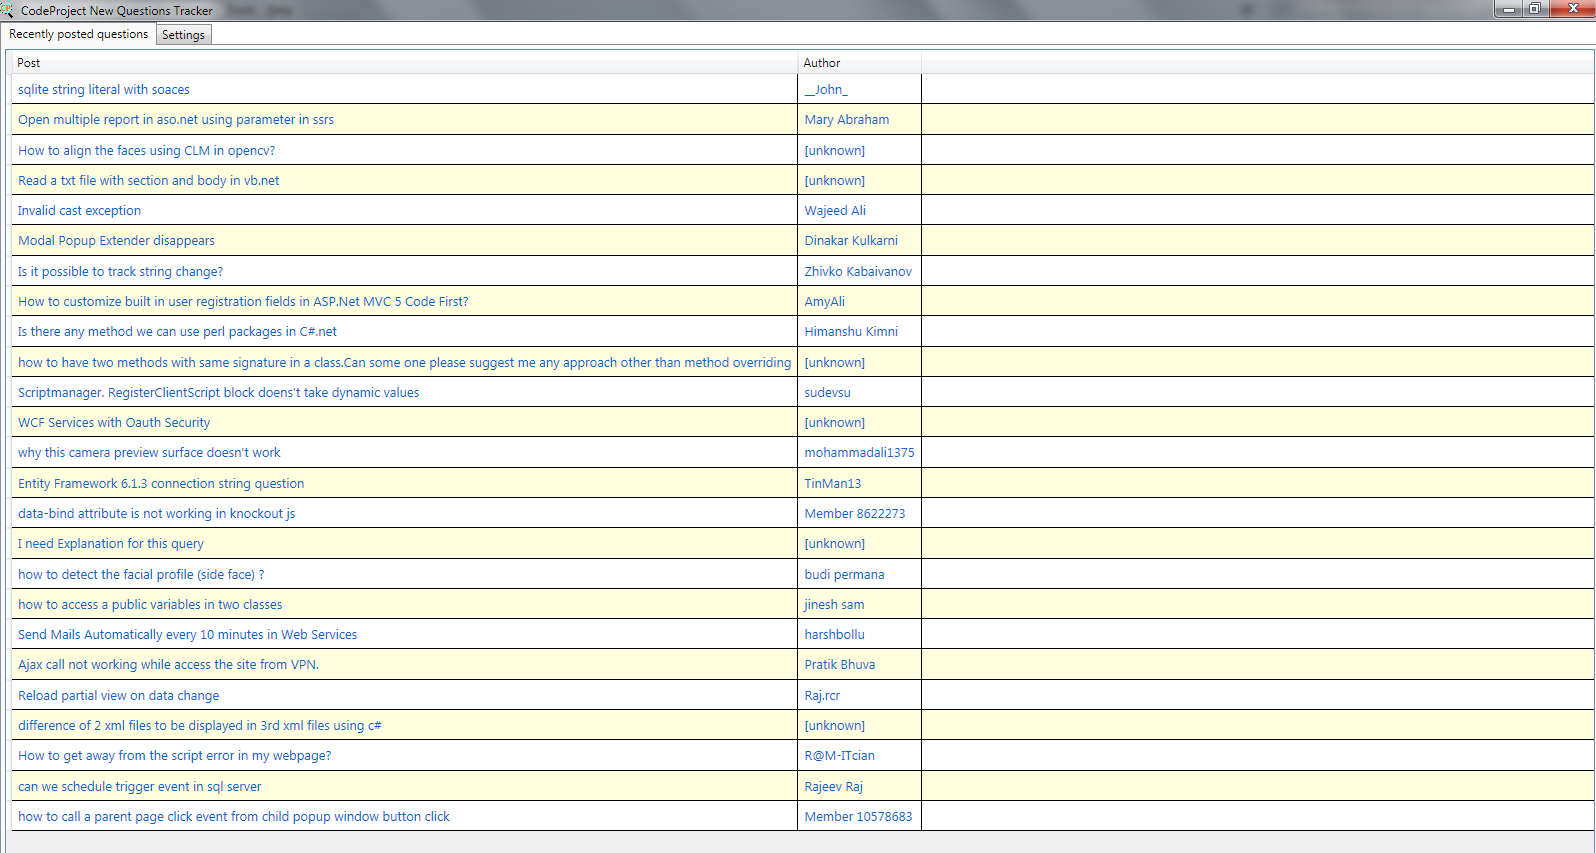Open the schedule trigger event in sql server question

point(139,787)
